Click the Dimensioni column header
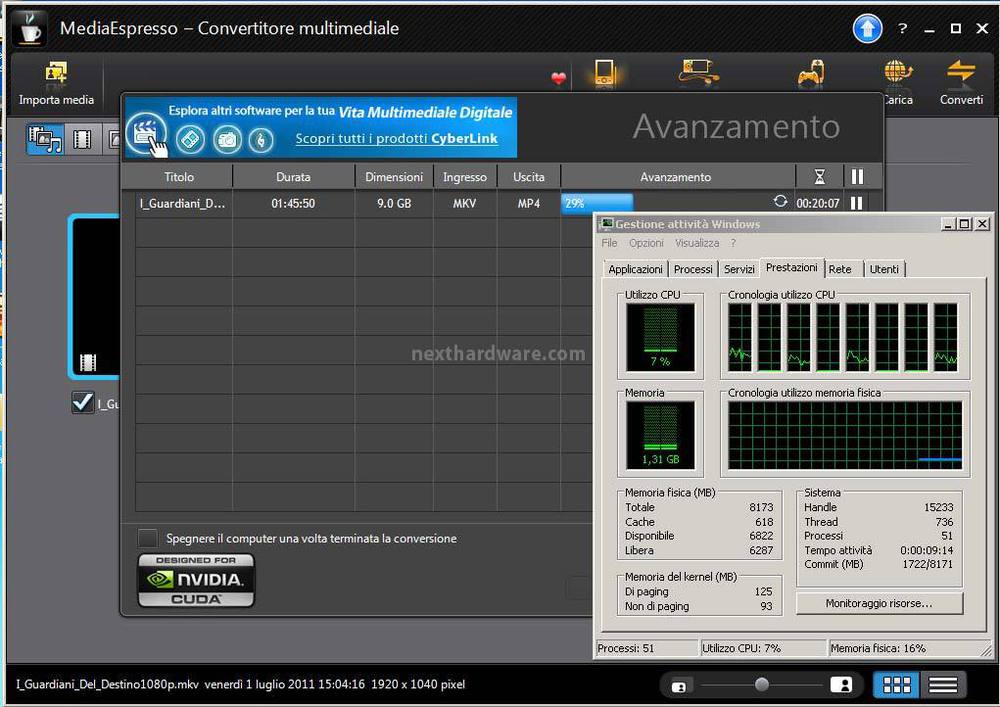This screenshot has height=707, width=1000. point(393,177)
